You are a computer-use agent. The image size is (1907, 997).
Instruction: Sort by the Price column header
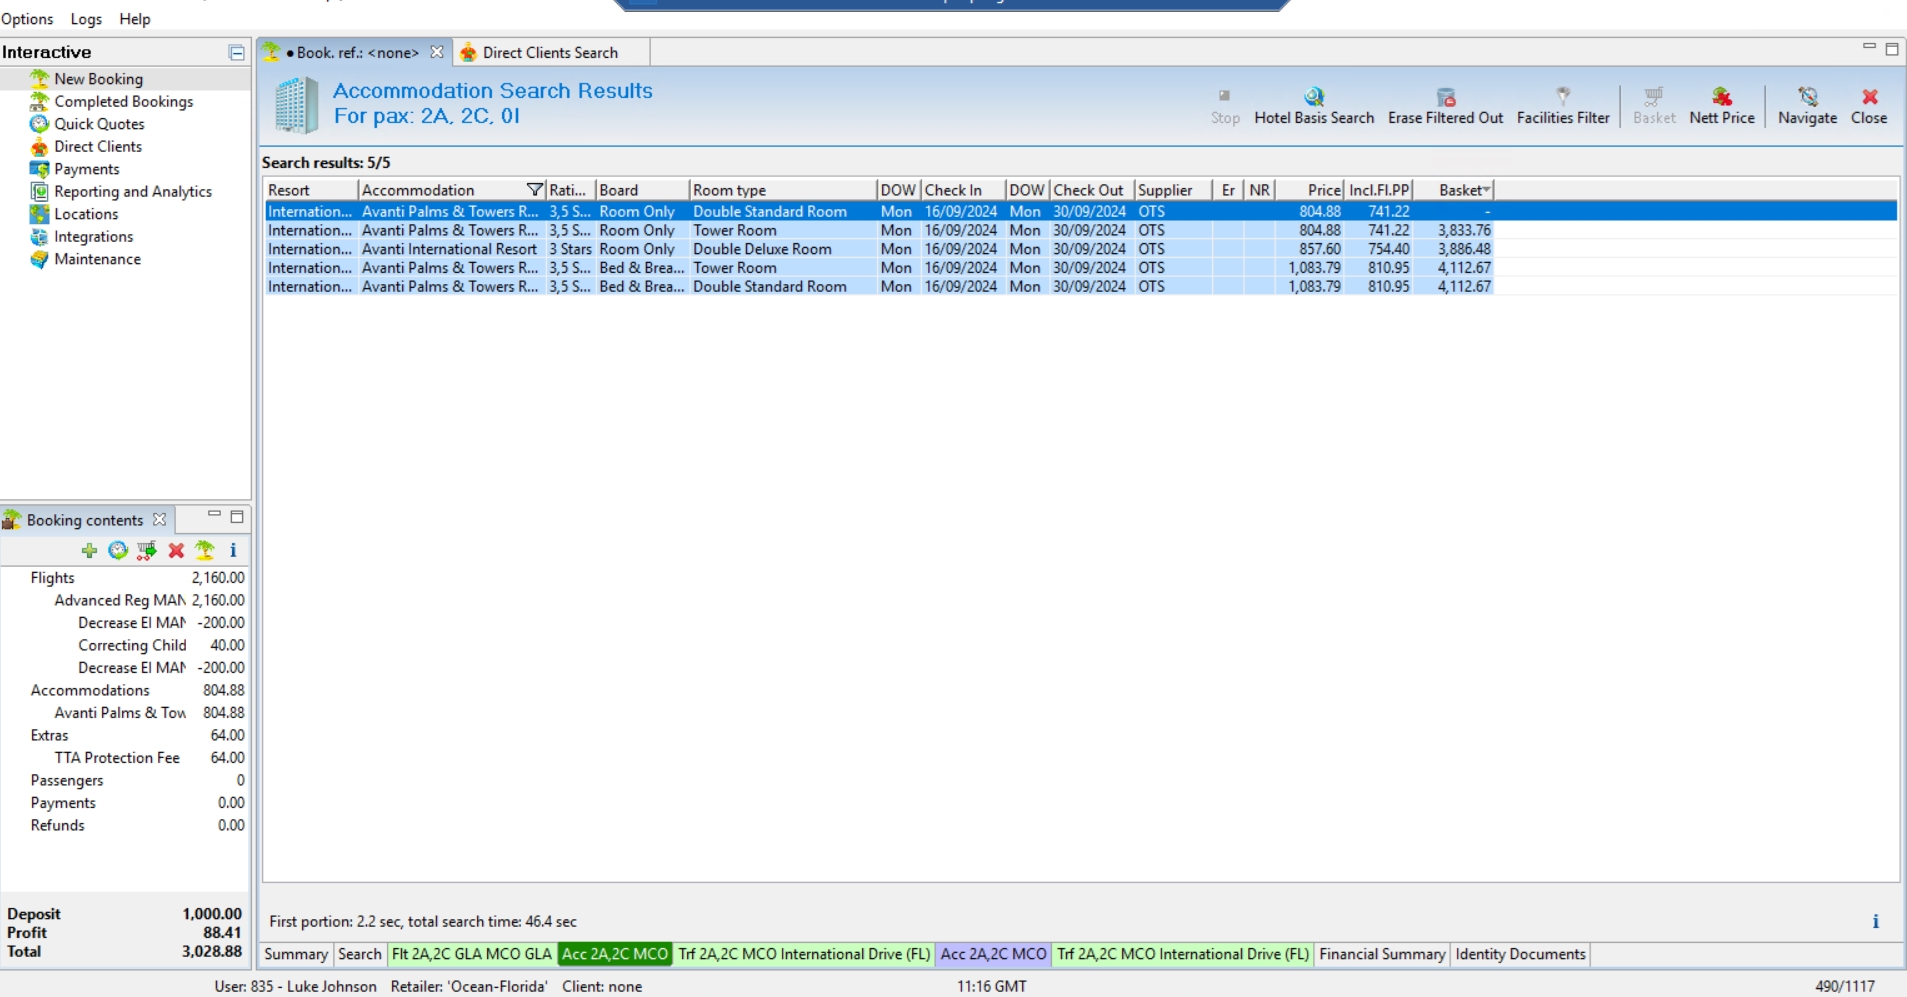(x=1309, y=190)
